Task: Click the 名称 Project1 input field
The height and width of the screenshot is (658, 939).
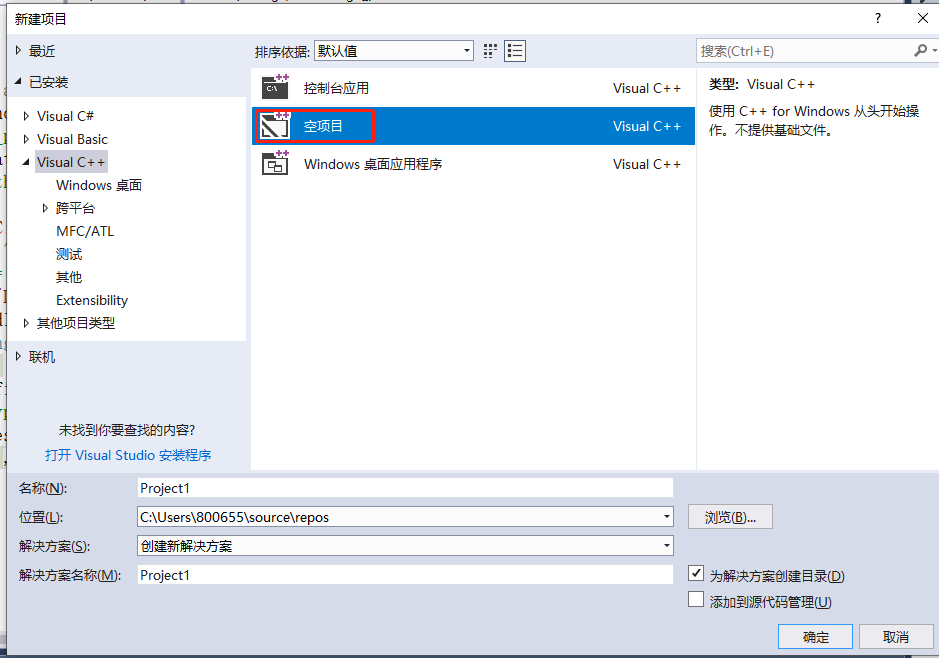Action: (405, 488)
